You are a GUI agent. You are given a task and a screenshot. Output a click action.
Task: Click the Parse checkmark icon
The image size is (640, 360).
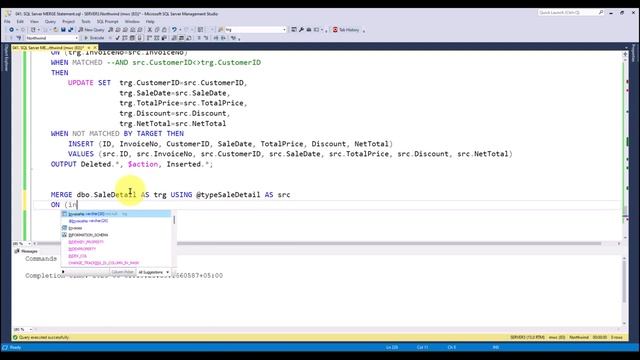pos(118,38)
